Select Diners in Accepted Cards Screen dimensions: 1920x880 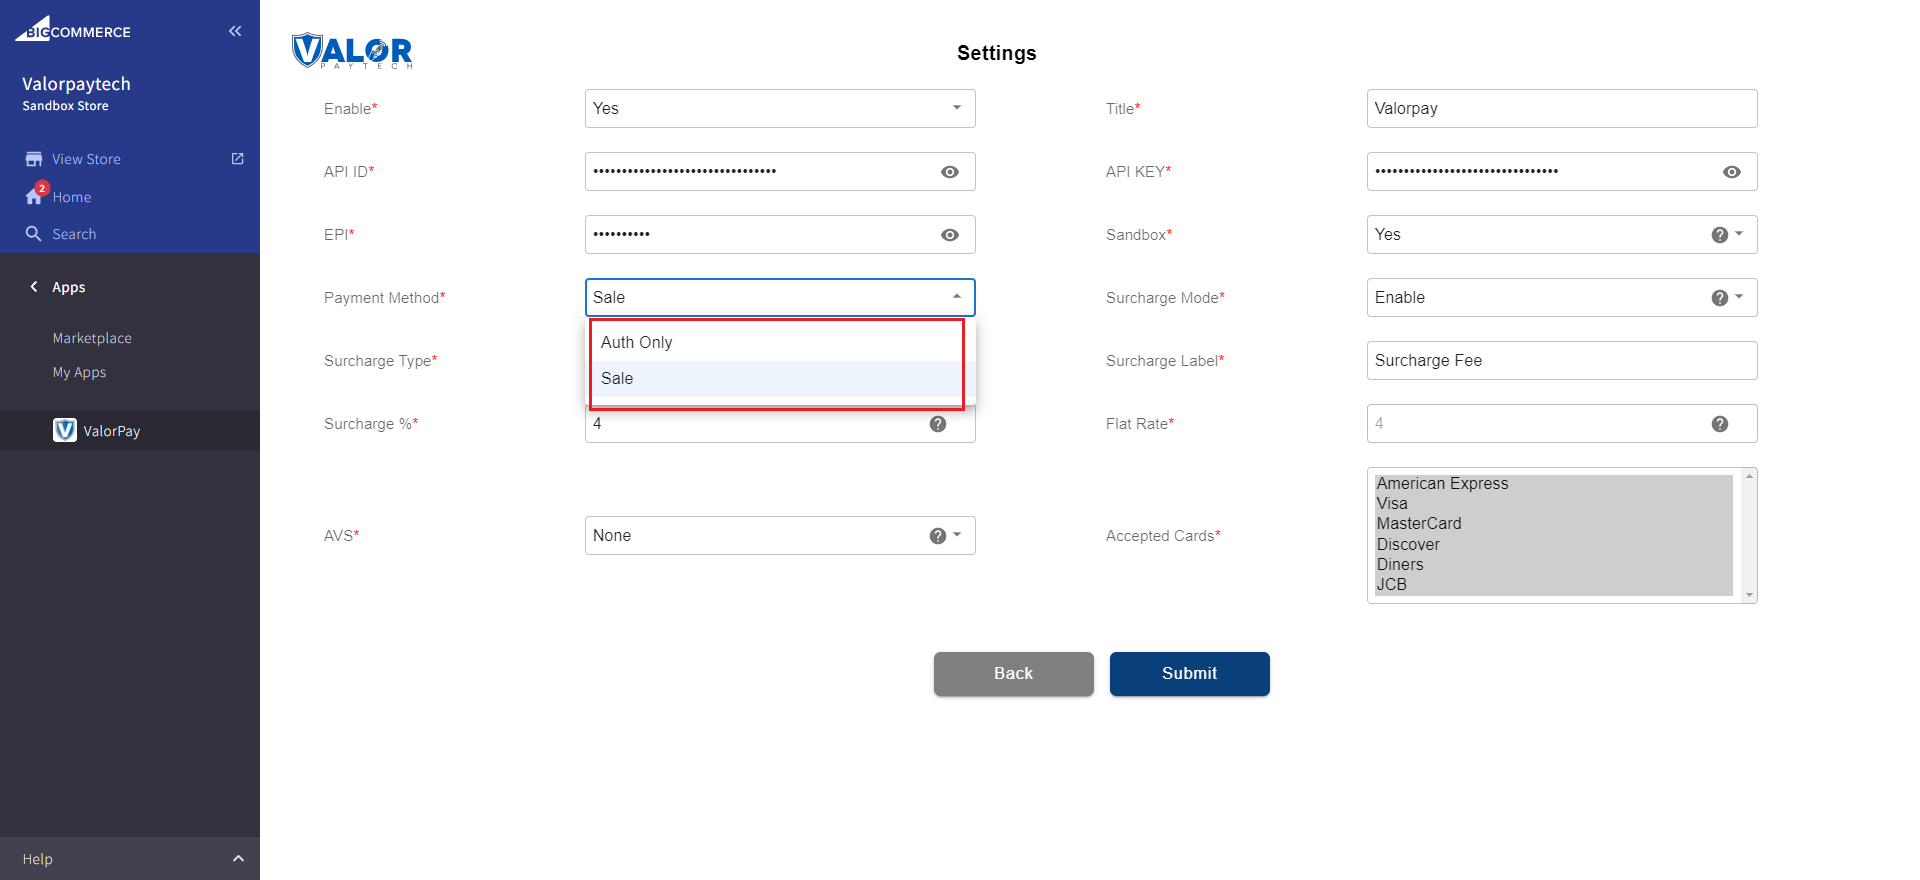(1553, 565)
